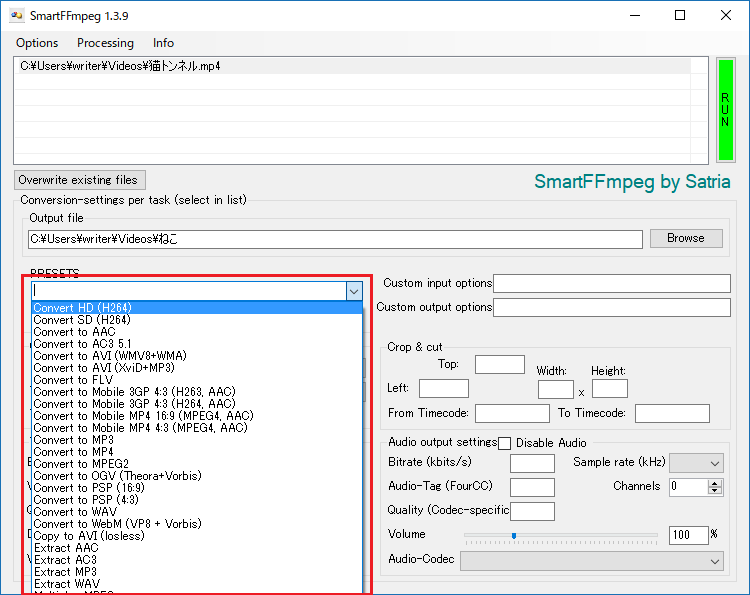Pick Convert to Mobile 3GP 4:3 (H263, AAC)
750x595 pixels.
(197, 392)
